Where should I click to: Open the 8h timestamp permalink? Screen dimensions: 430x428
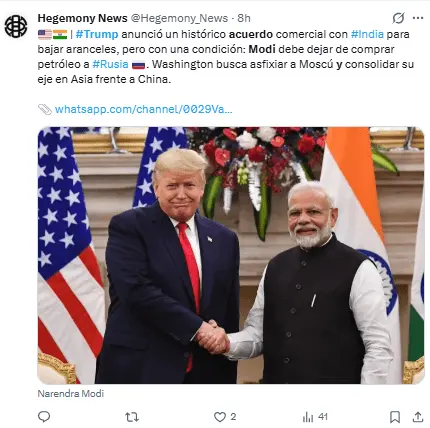[x=244, y=18]
